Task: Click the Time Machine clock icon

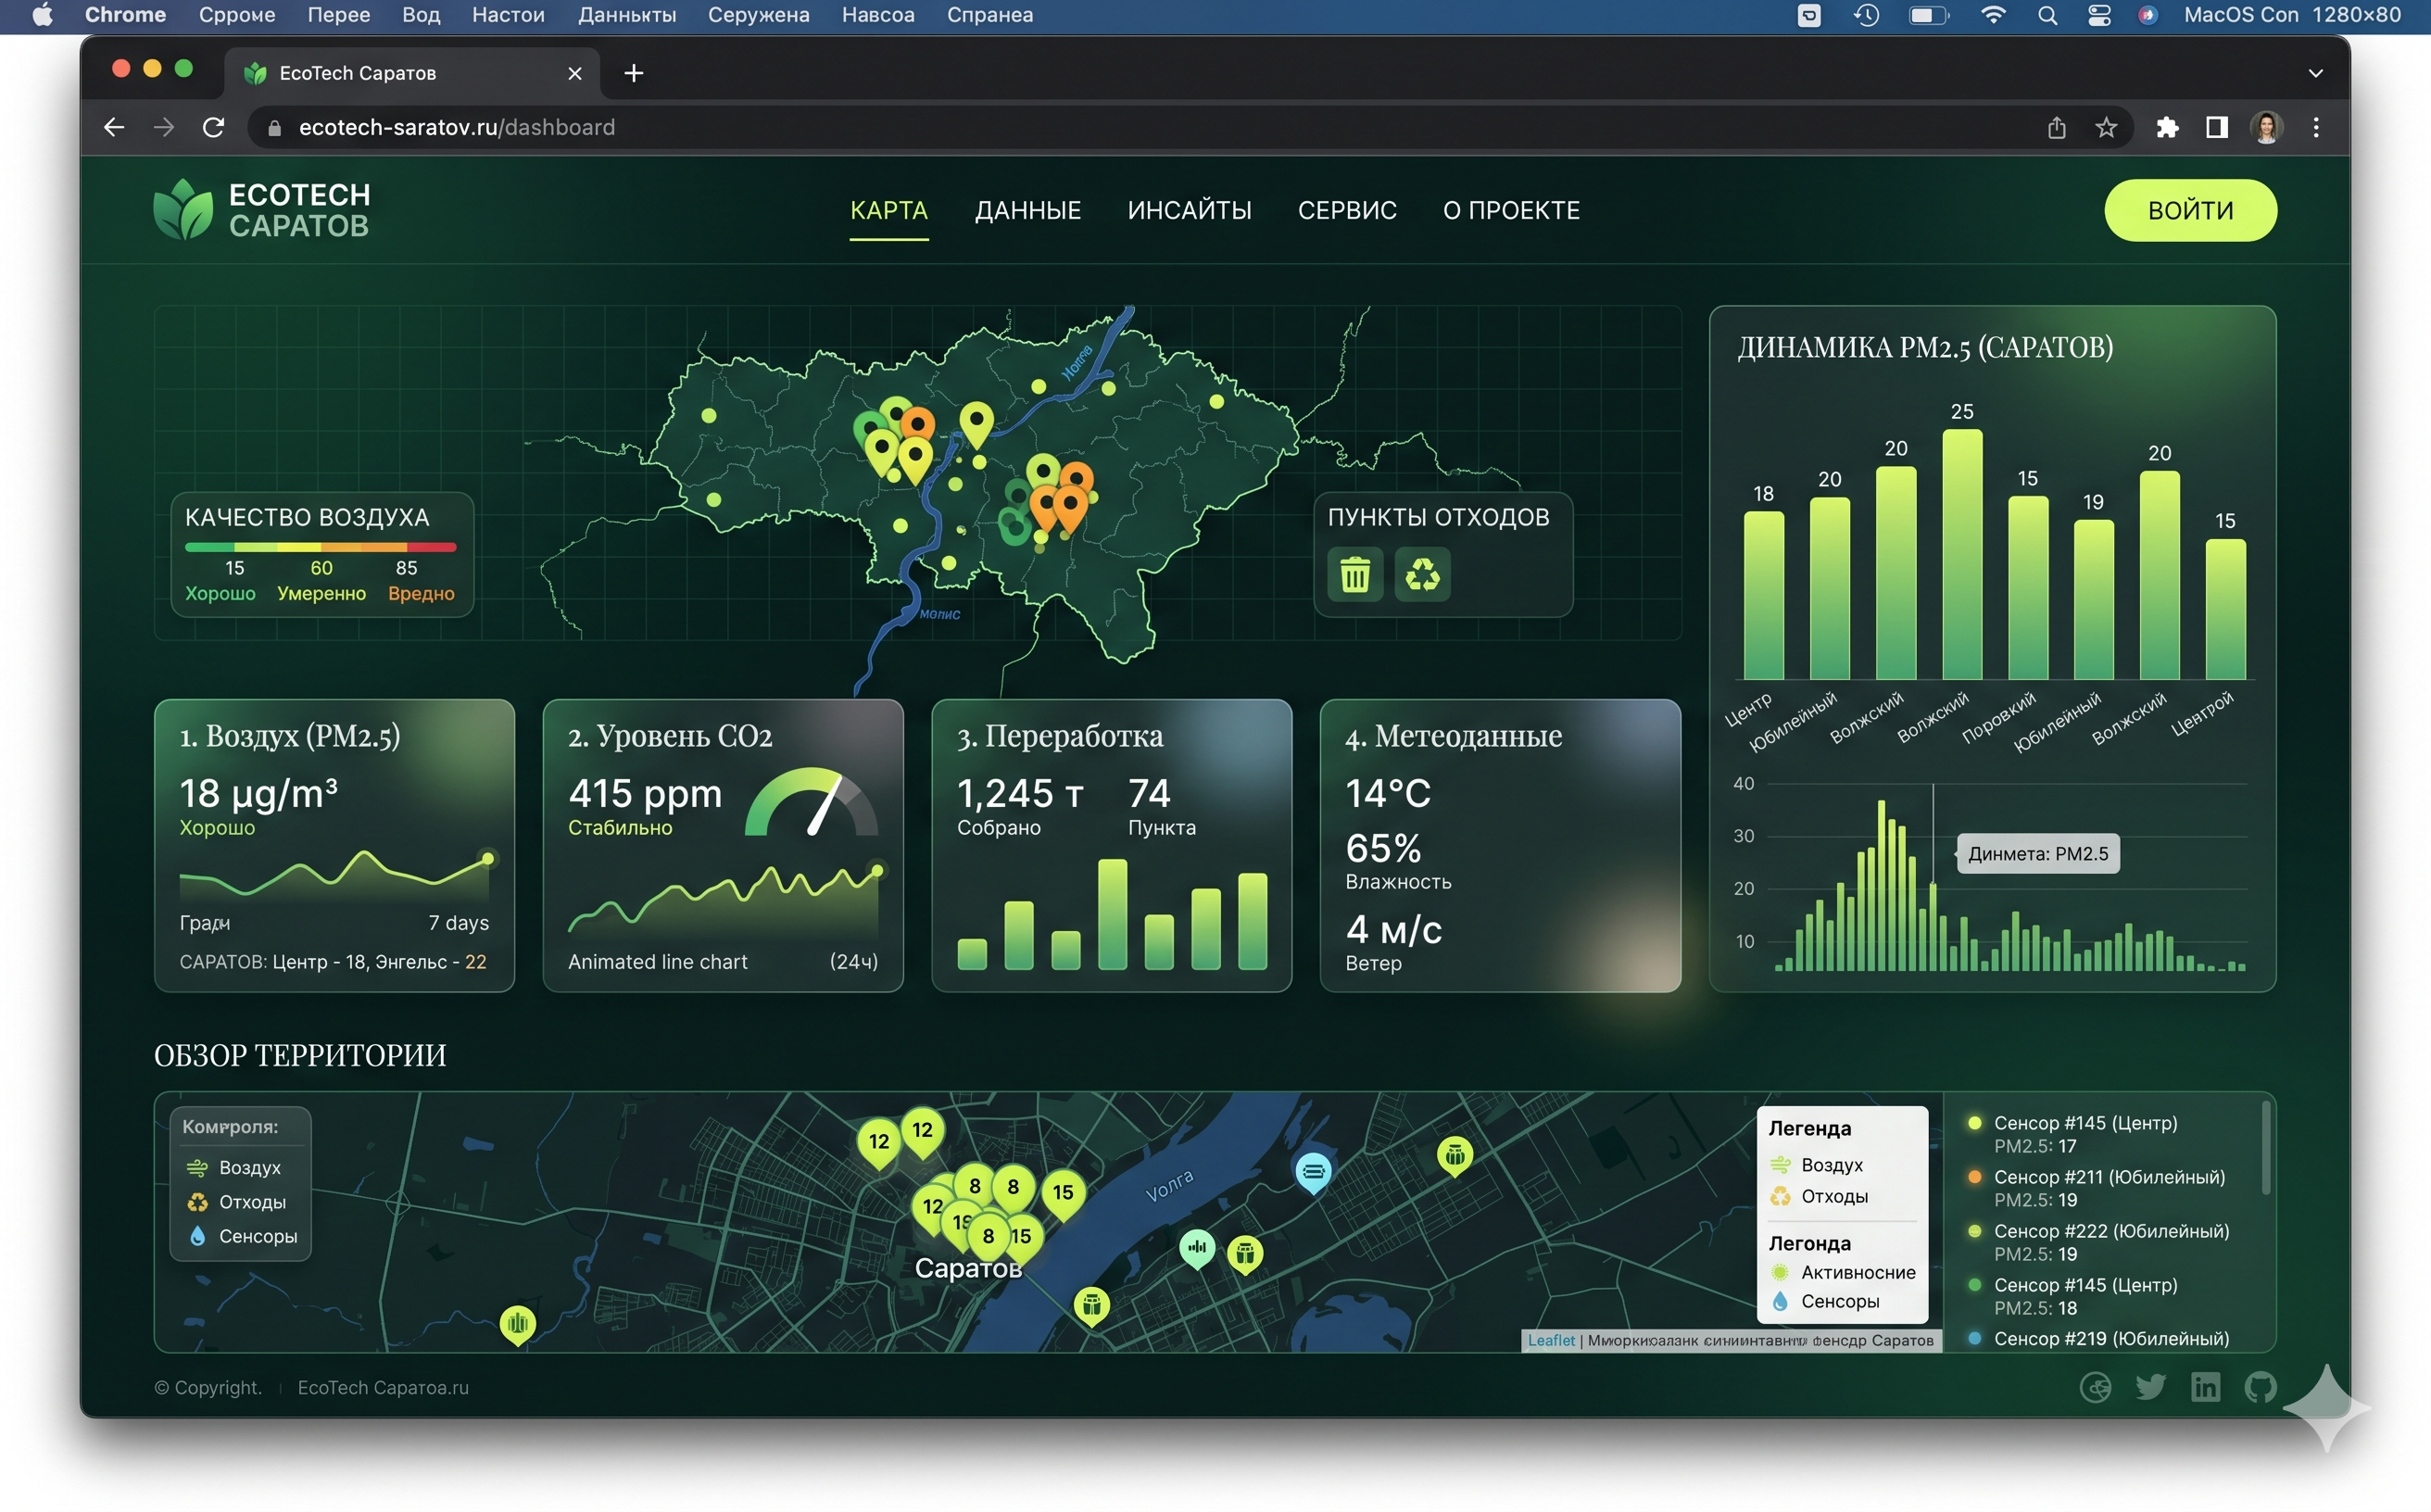Action: pos(1866,15)
